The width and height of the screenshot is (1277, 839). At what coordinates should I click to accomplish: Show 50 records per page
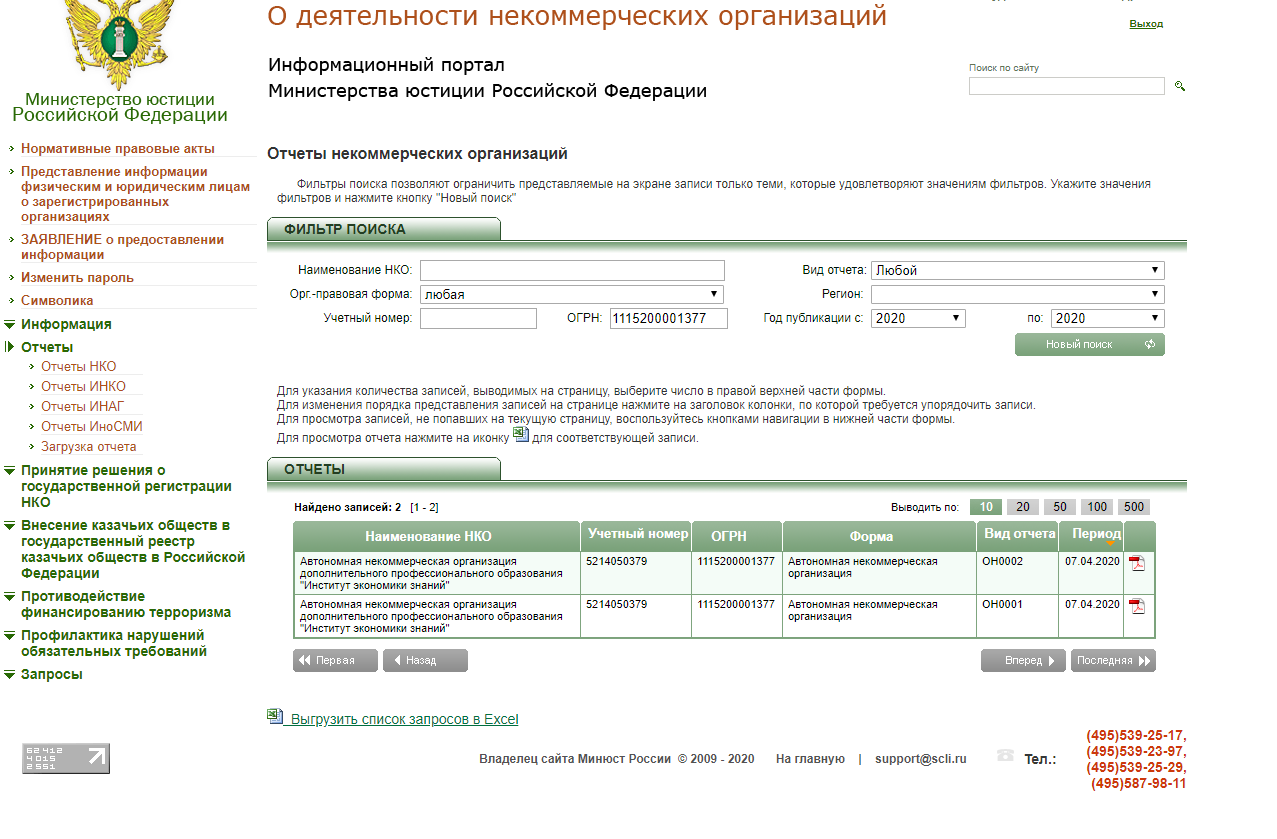1059,507
